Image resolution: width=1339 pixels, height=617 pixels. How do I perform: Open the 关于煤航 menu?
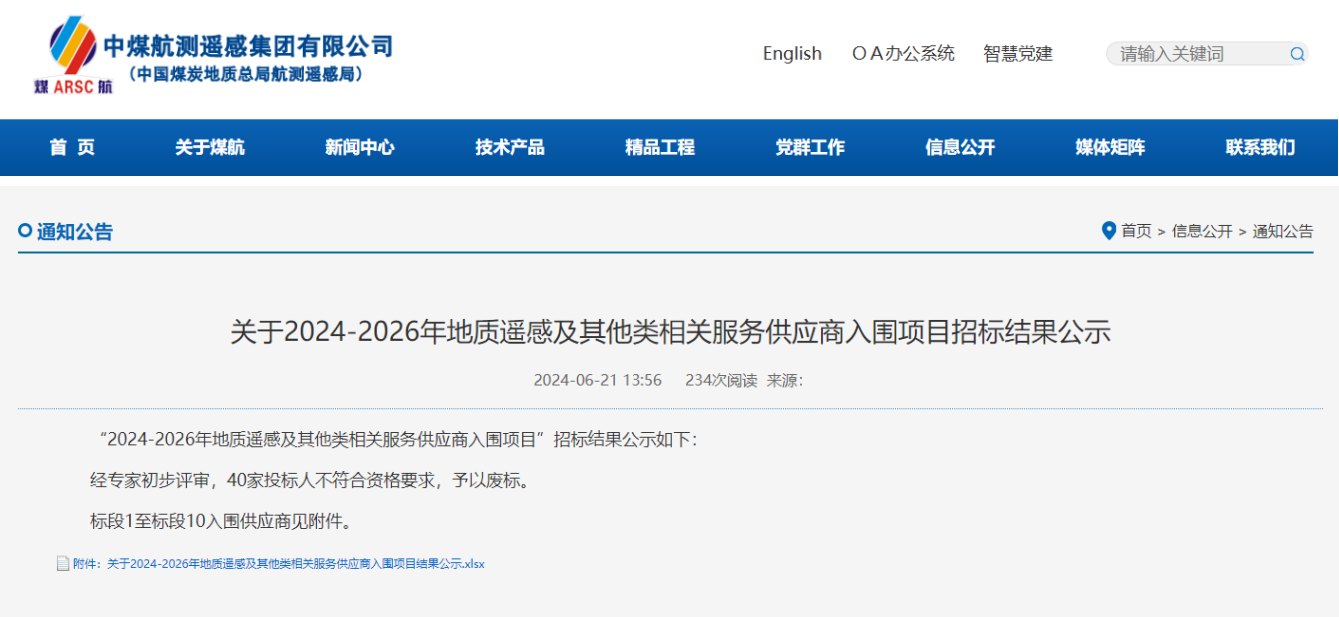coord(210,147)
